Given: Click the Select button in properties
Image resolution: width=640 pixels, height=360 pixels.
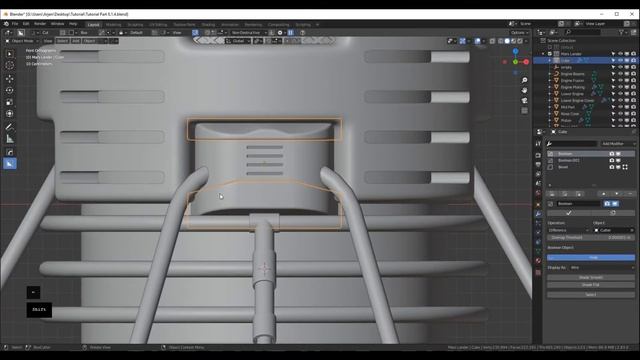Looking at the screenshot, I should (591, 295).
